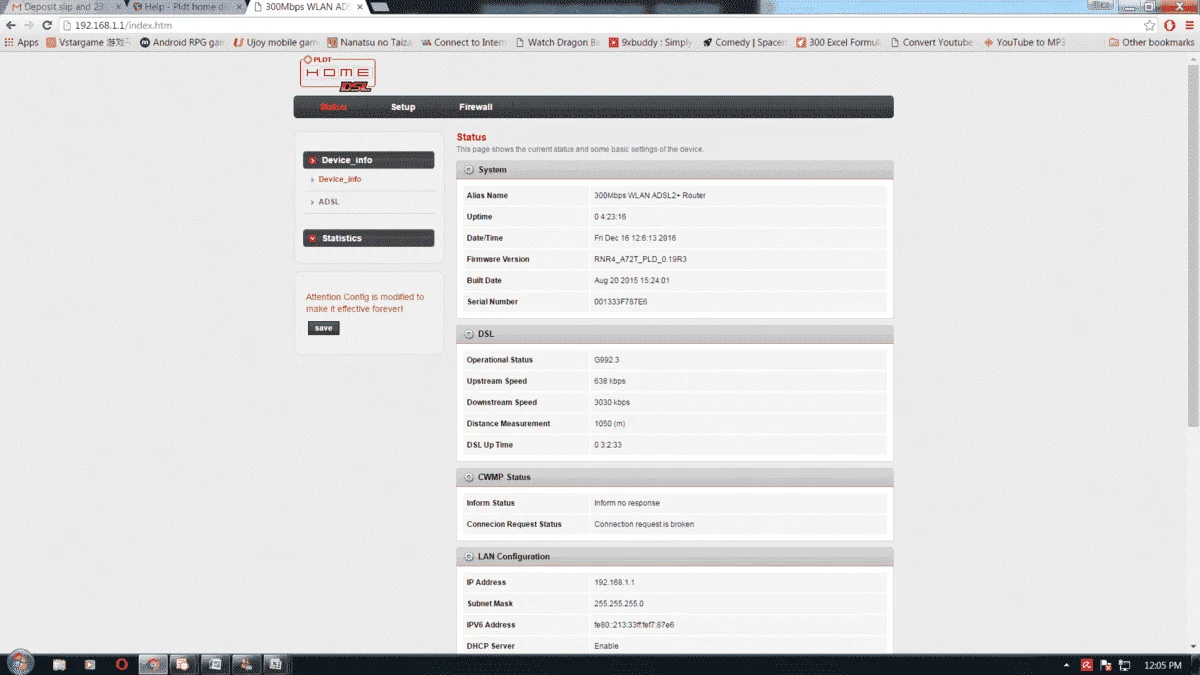The image size is (1200, 675).
Task: Click the Uptime 0 4:23:16 value
Action: coord(609,217)
